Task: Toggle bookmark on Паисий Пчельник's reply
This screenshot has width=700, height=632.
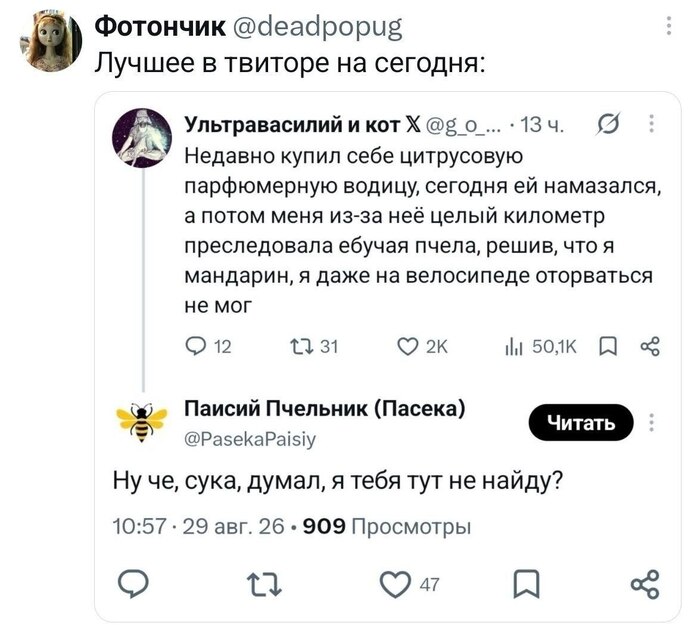Action: [526, 584]
